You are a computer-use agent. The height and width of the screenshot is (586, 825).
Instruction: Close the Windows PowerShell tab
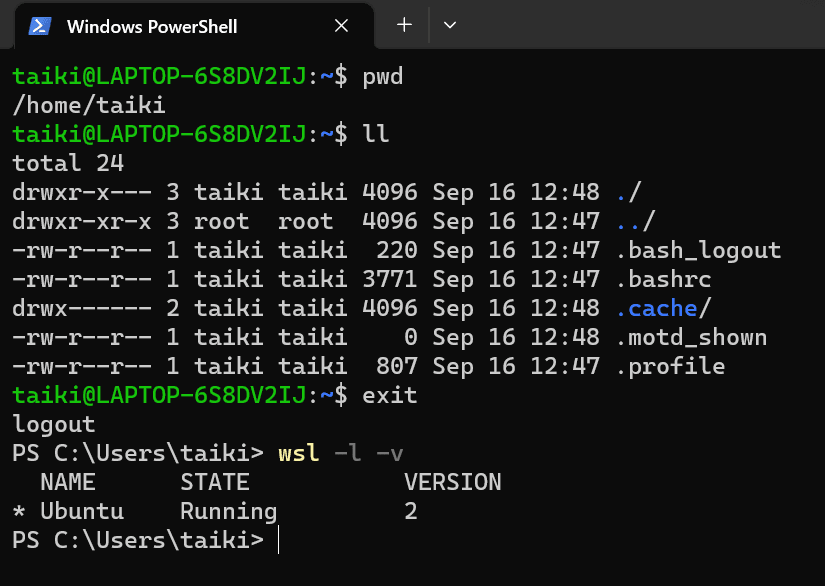coord(341,25)
